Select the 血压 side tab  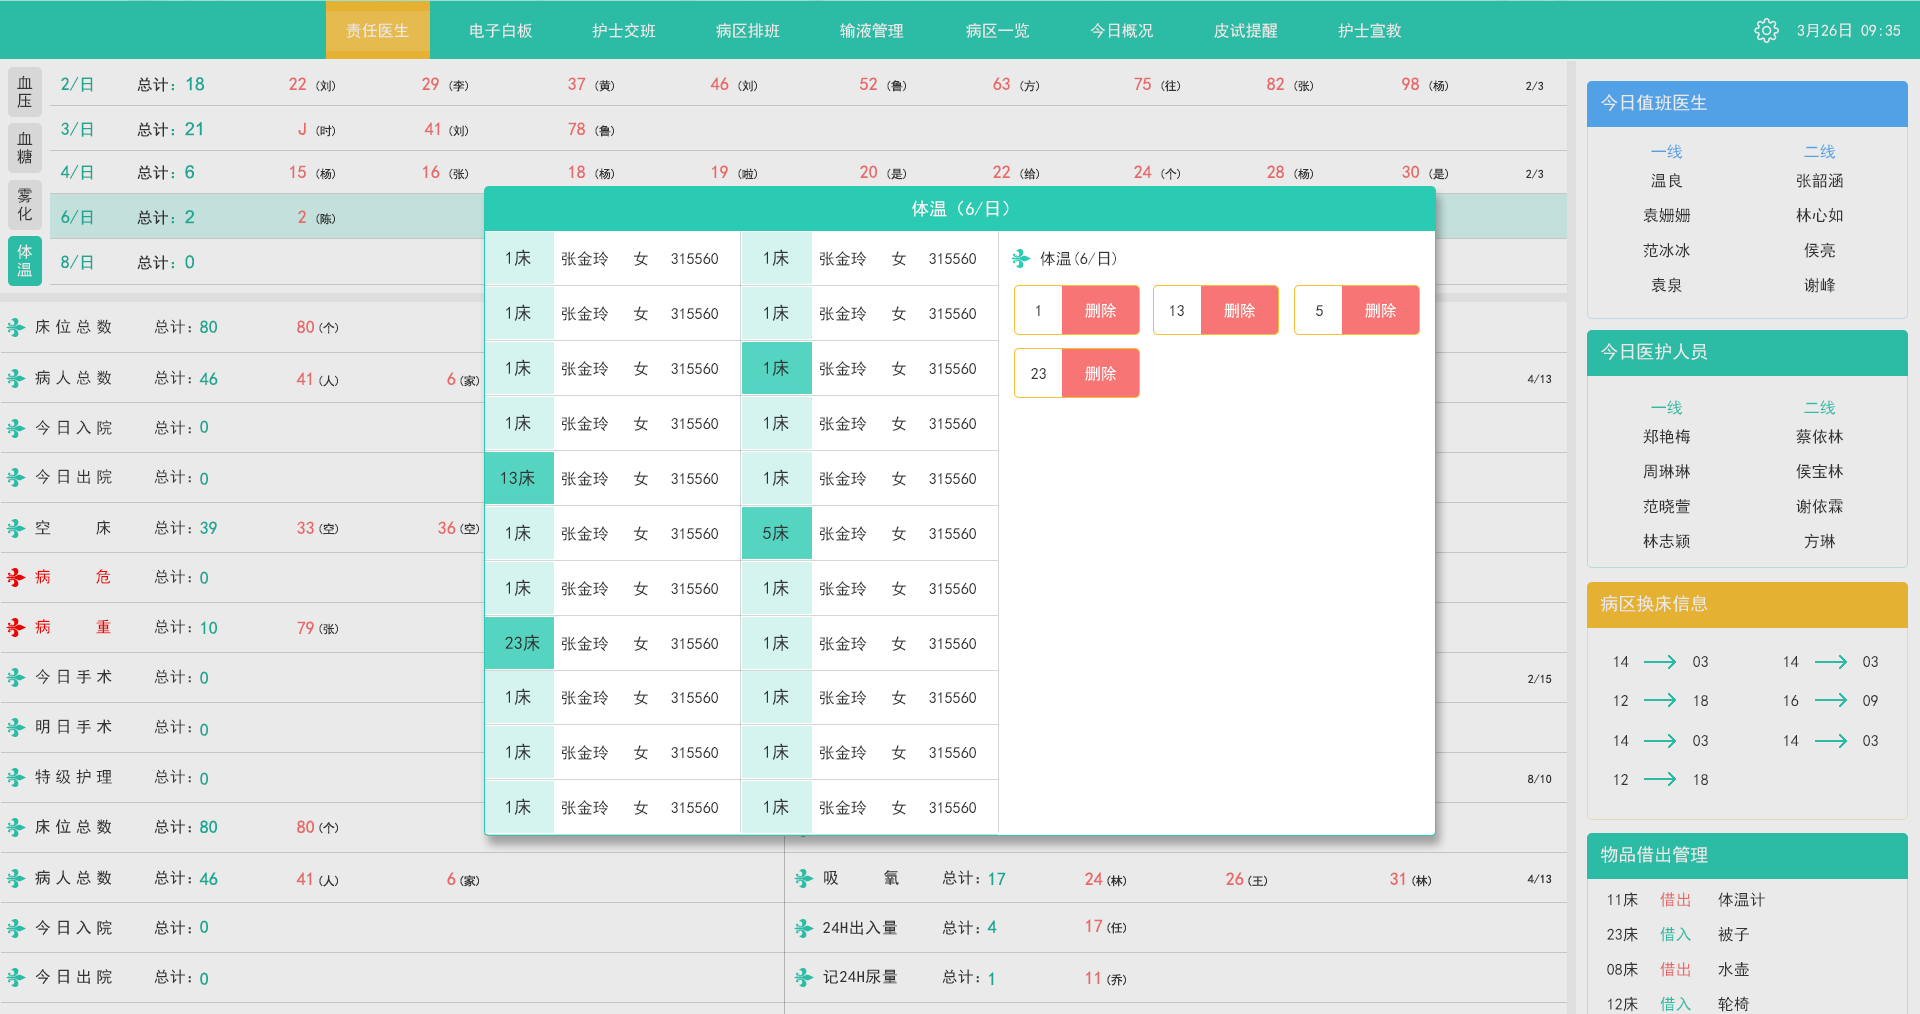[25, 92]
